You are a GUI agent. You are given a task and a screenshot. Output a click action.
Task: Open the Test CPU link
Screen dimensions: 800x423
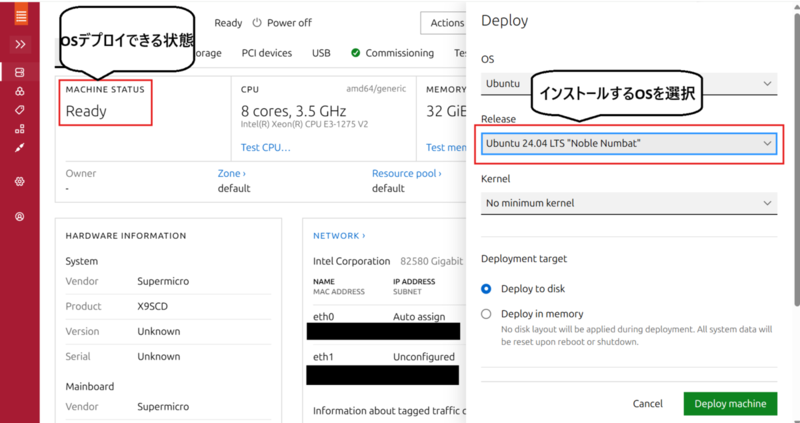tap(266, 148)
